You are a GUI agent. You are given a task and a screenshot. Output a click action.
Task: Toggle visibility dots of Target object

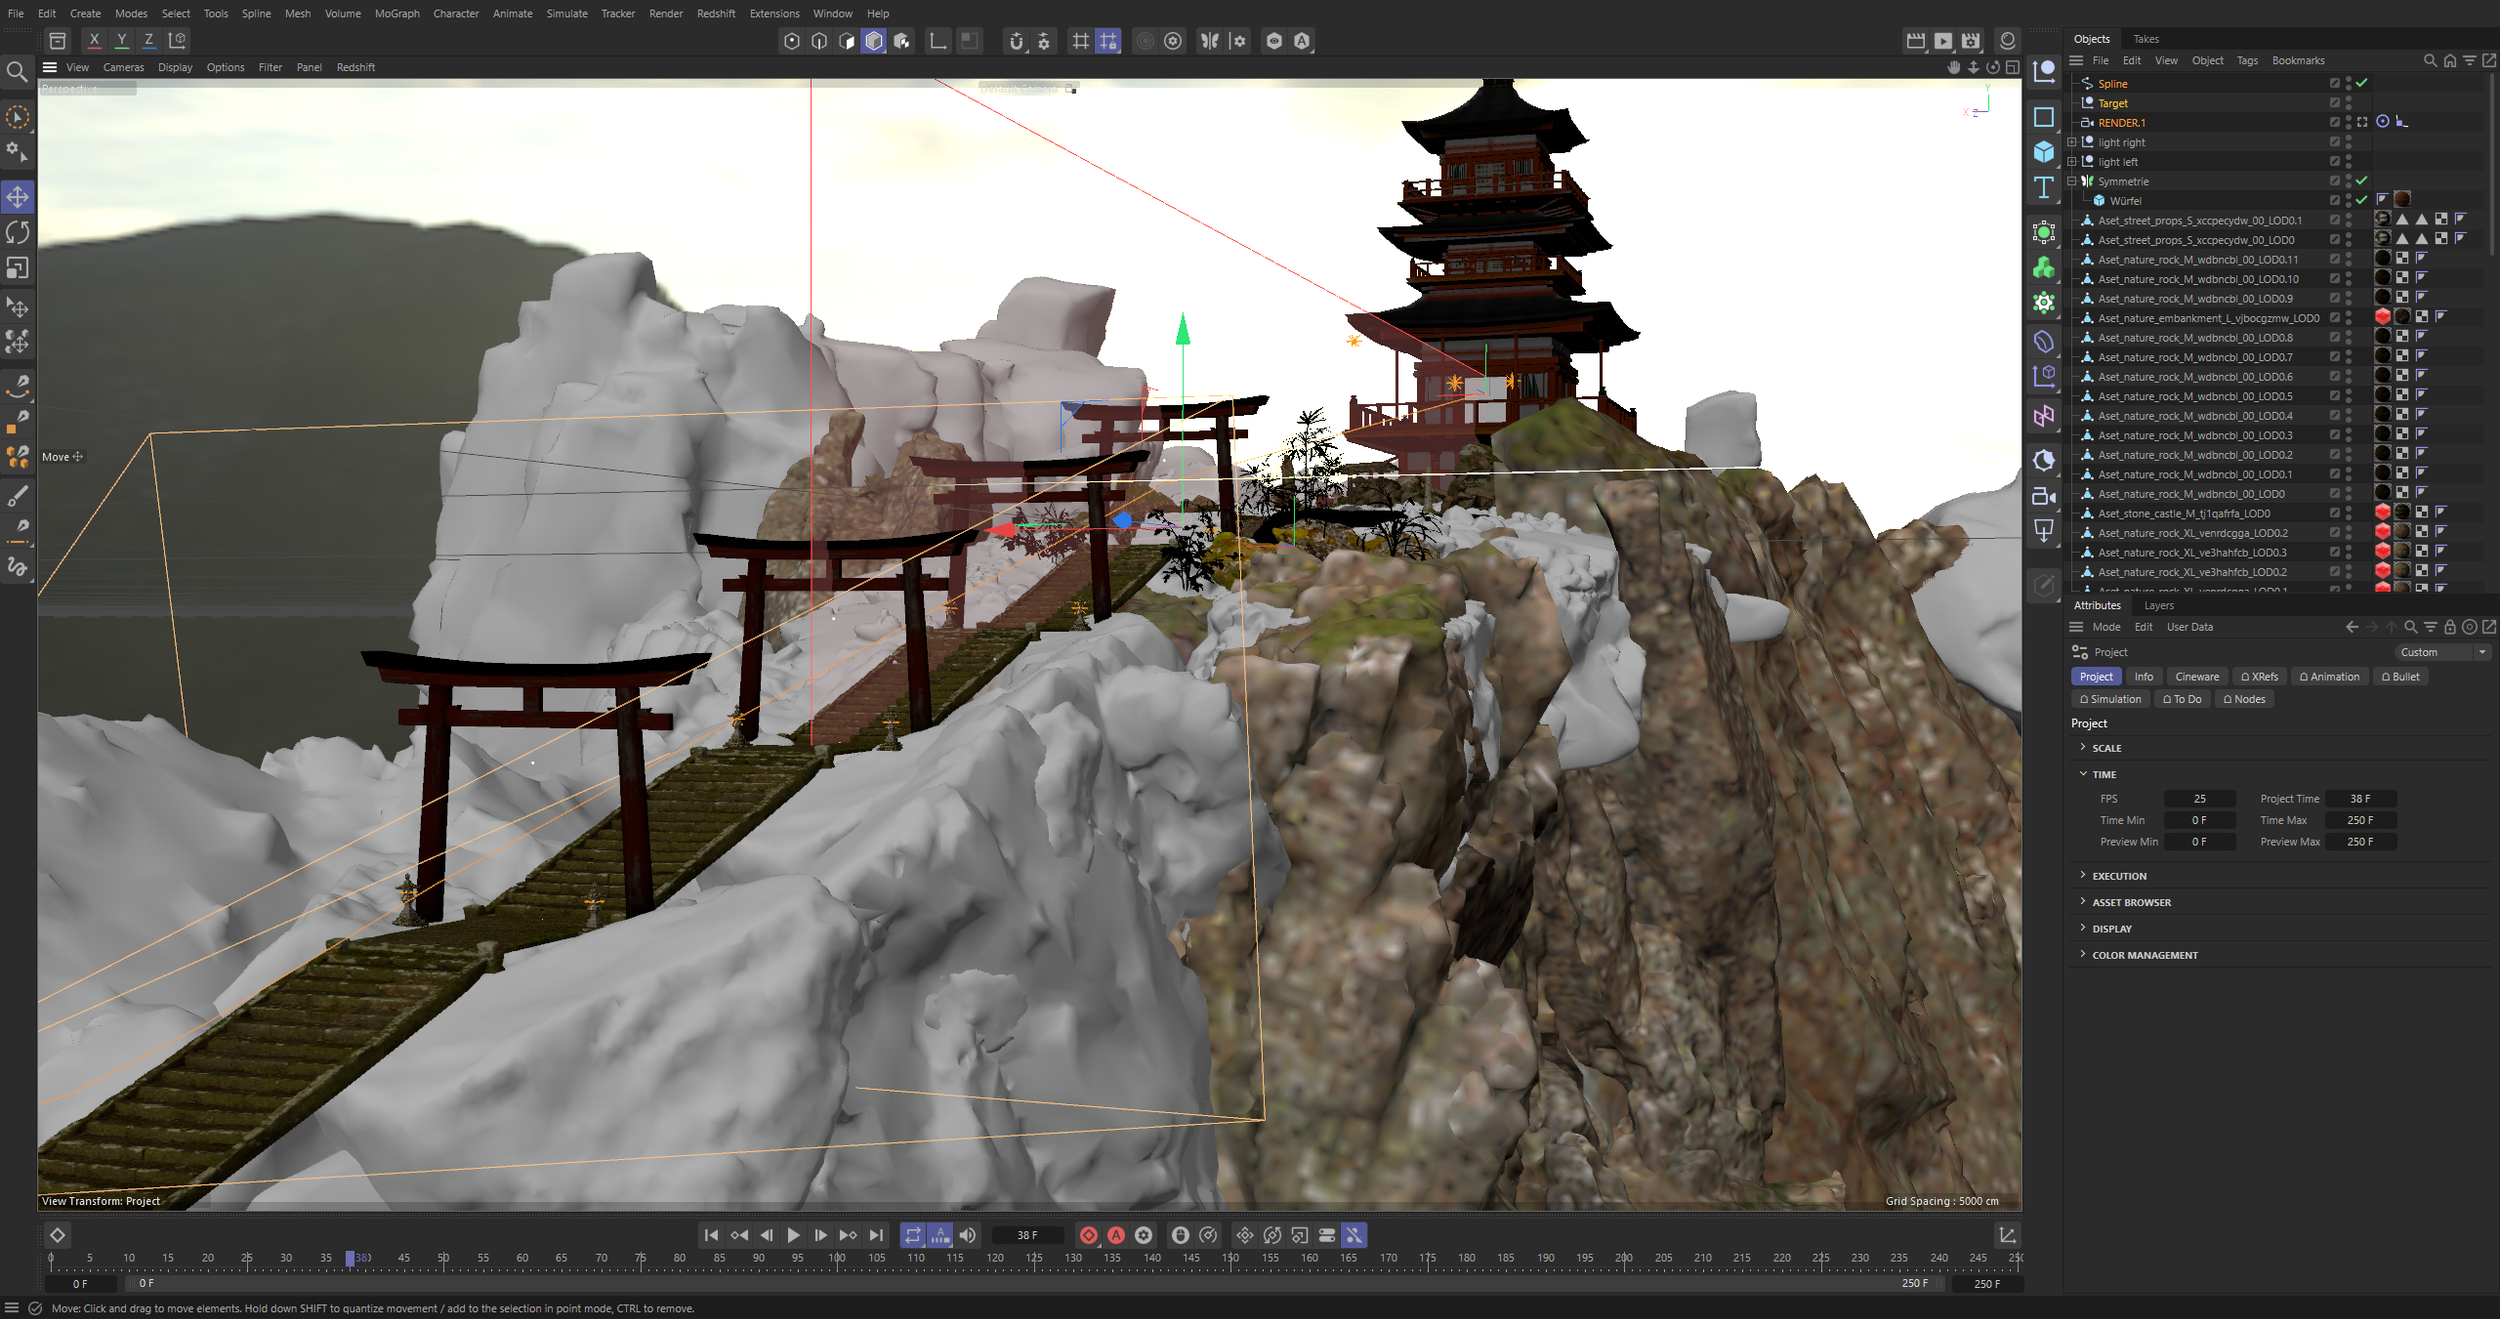(x=2348, y=103)
